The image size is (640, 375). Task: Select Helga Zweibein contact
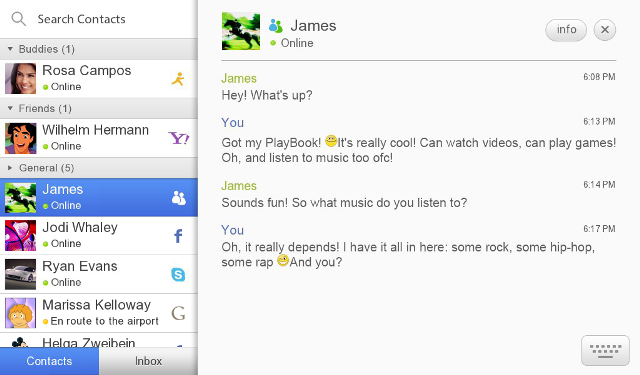coord(99,340)
